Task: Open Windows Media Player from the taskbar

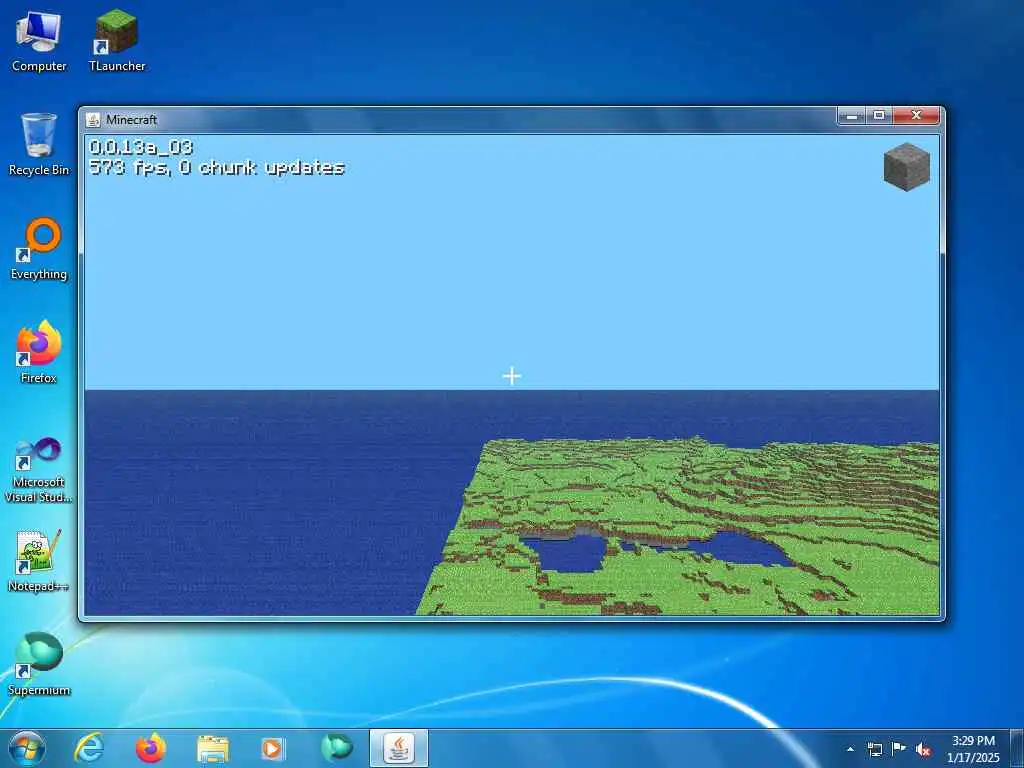Action: (x=273, y=748)
